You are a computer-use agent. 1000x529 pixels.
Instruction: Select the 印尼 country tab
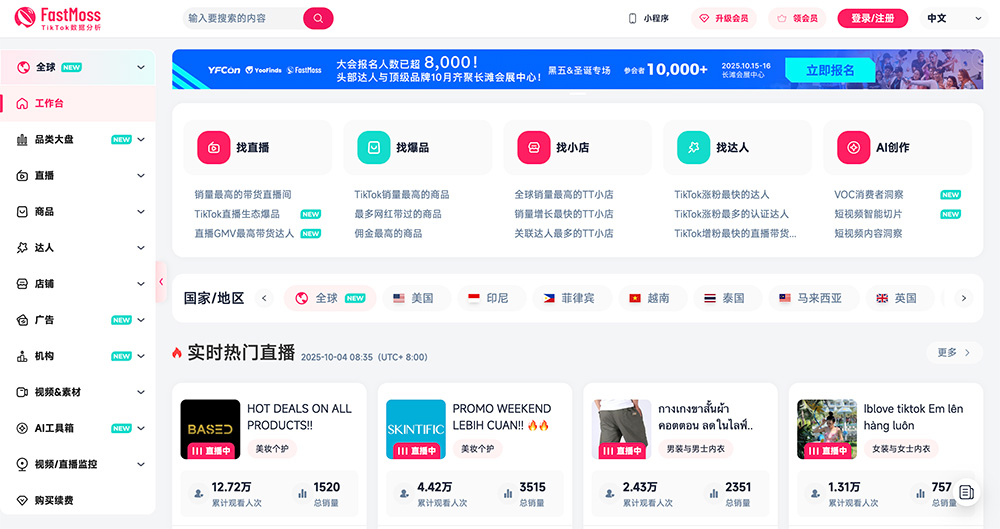(492, 298)
